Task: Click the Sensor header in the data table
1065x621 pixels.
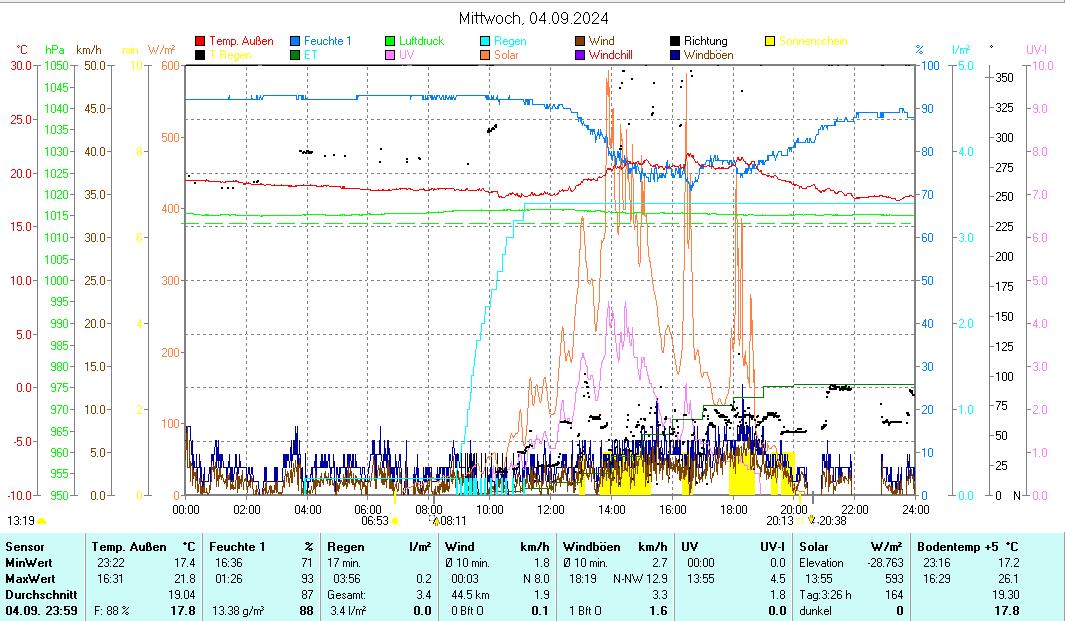Action: point(24,547)
